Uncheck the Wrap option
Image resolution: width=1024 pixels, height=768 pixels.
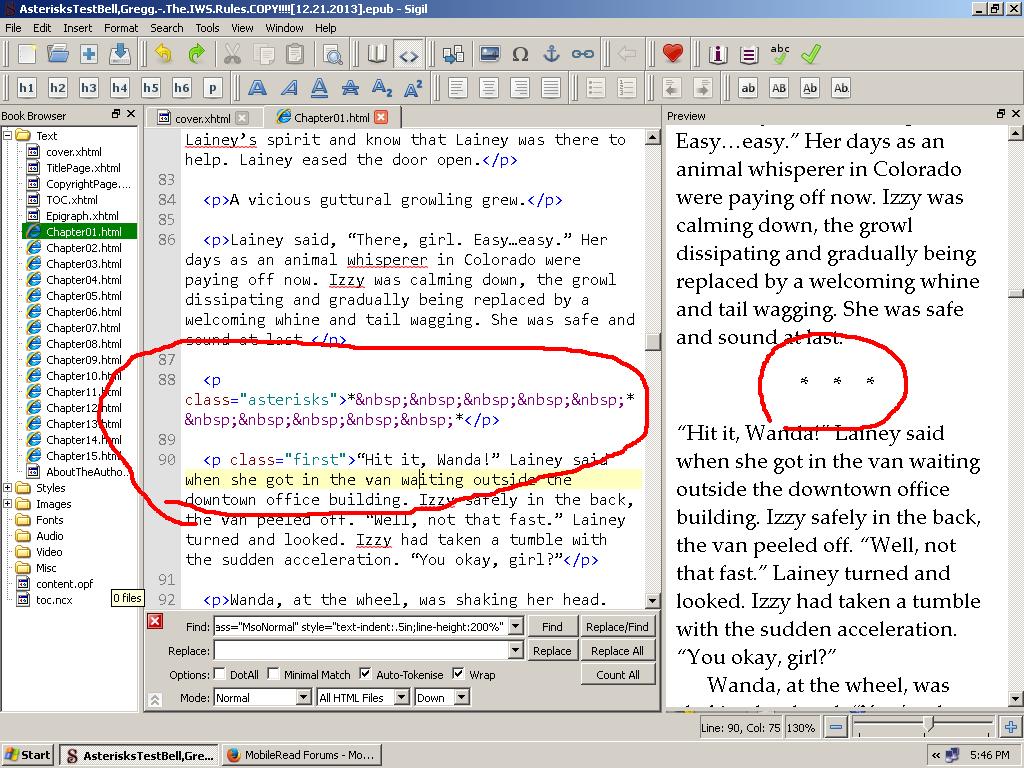459,675
